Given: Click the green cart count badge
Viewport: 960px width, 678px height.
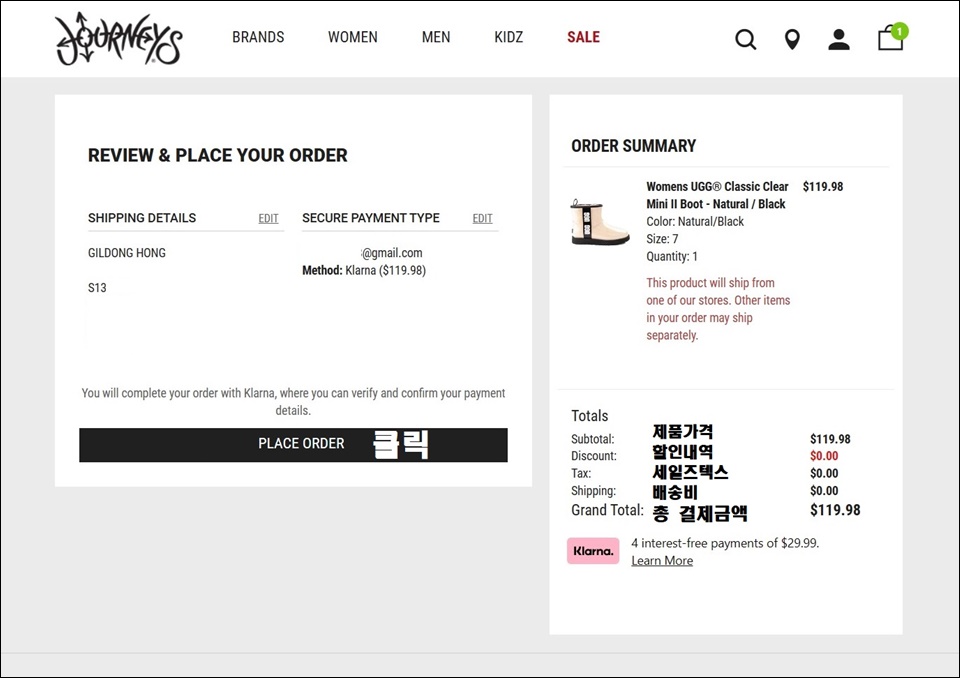Looking at the screenshot, I should tap(900, 31).
